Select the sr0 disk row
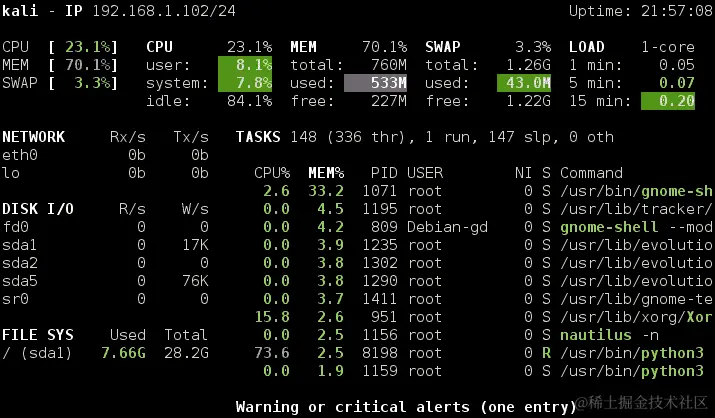715x418 pixels. point(105,299)
